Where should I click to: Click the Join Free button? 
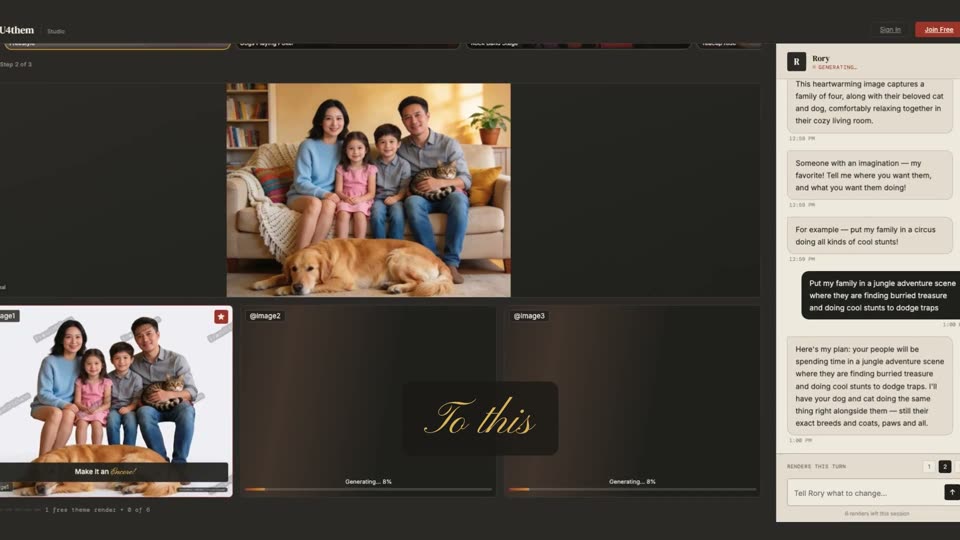(x=937, y=29)
